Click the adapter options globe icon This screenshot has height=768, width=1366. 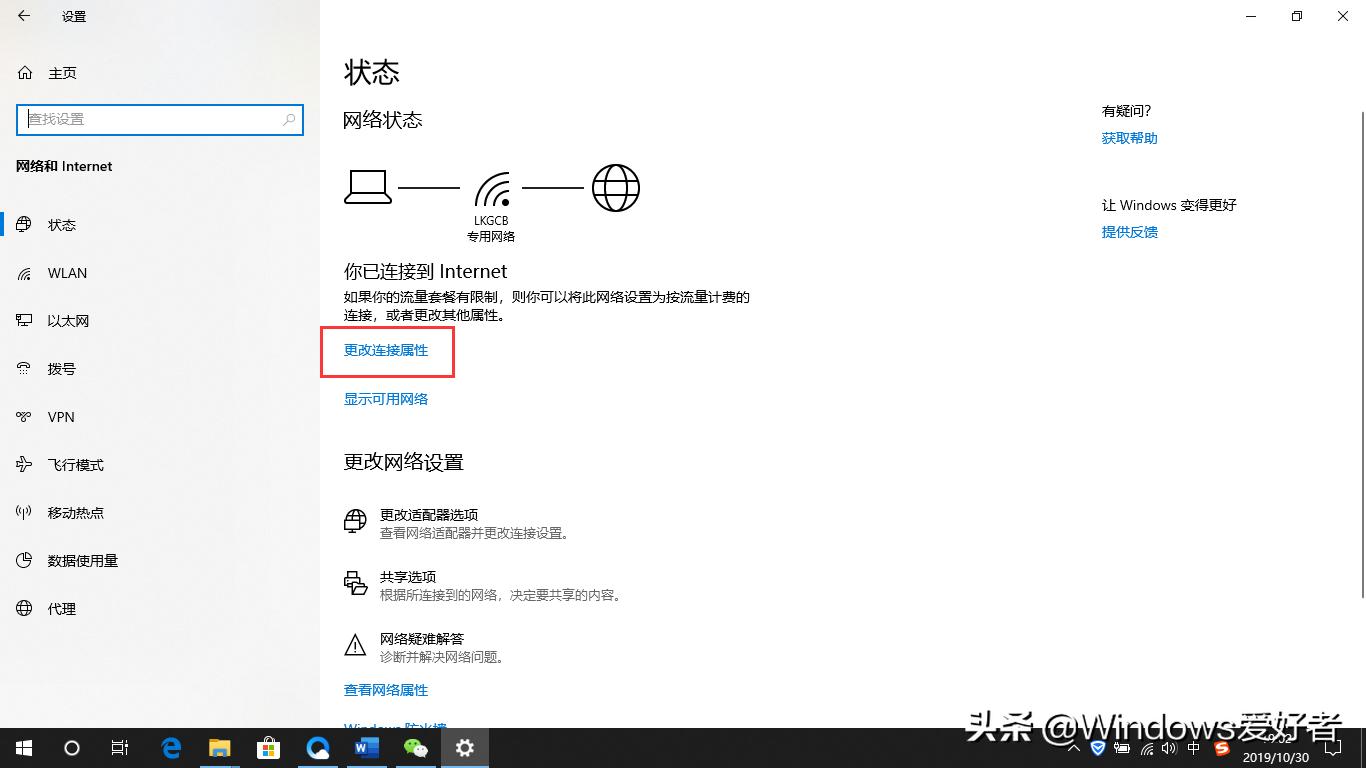pos(355,521)
